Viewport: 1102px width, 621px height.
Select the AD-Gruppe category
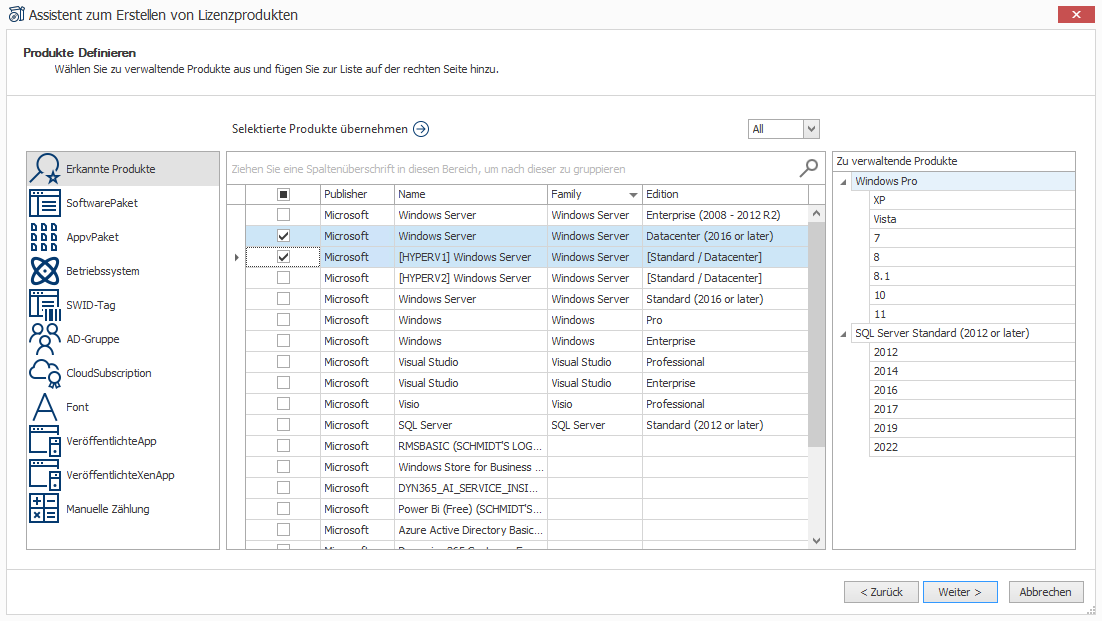pos(123,339)
